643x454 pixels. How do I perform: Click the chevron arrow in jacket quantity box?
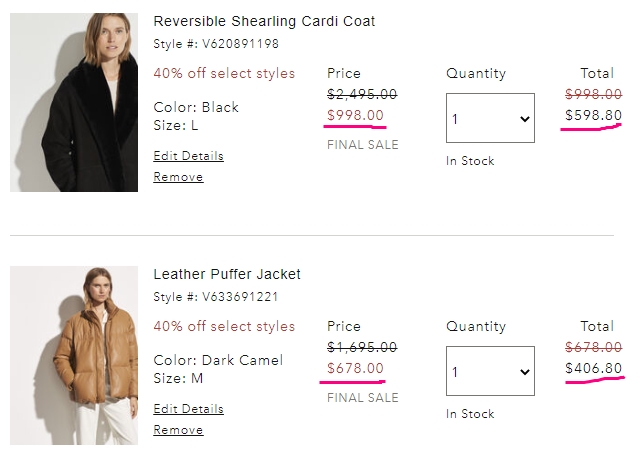(x=524, y=372)
